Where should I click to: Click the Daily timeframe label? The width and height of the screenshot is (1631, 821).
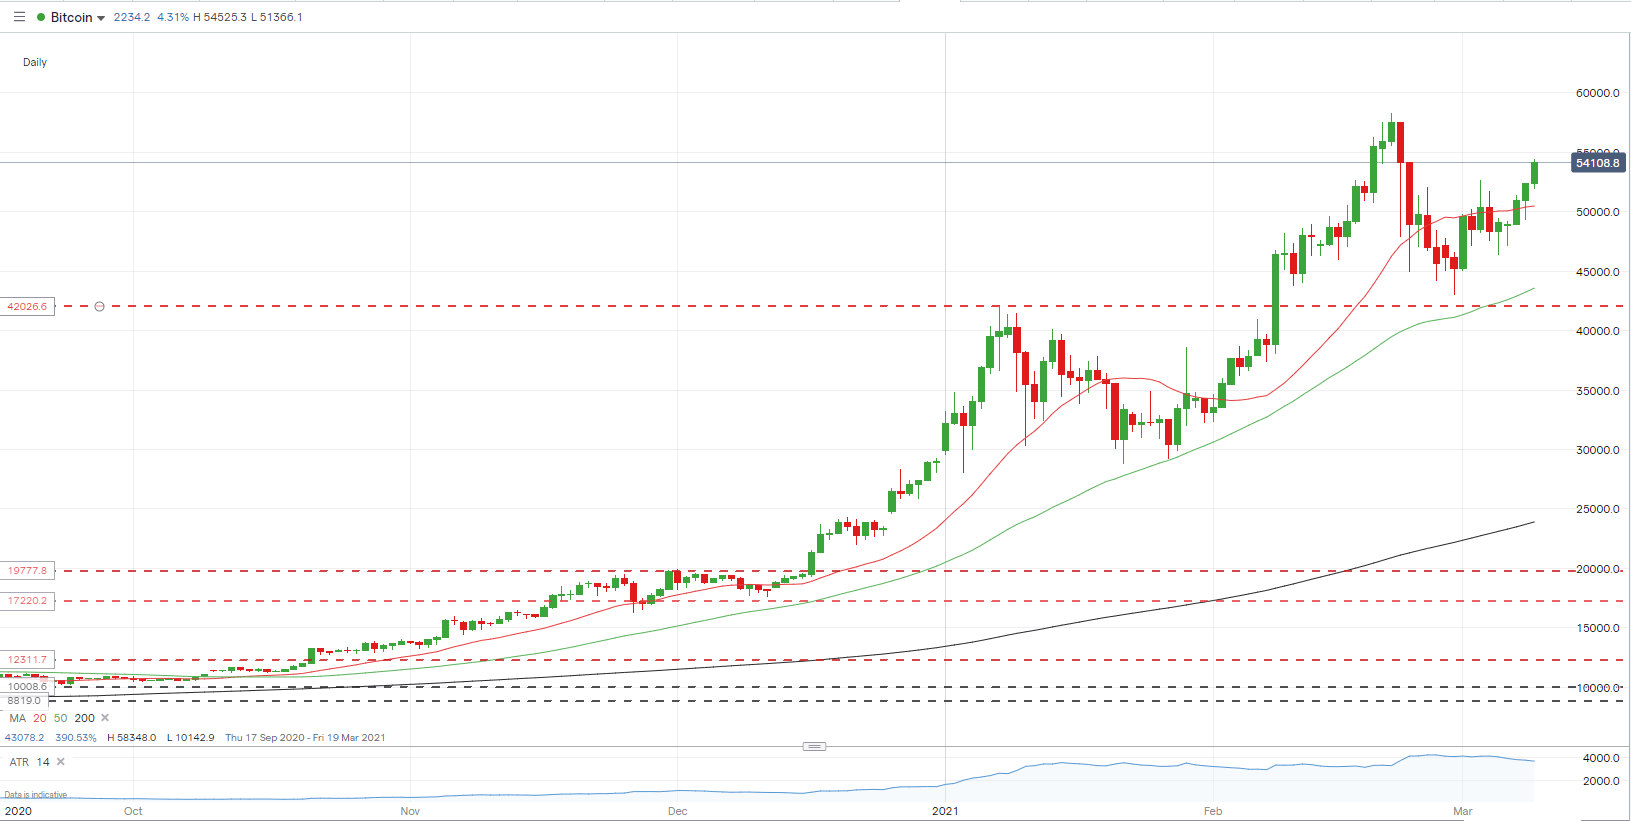tap(35, 62)
